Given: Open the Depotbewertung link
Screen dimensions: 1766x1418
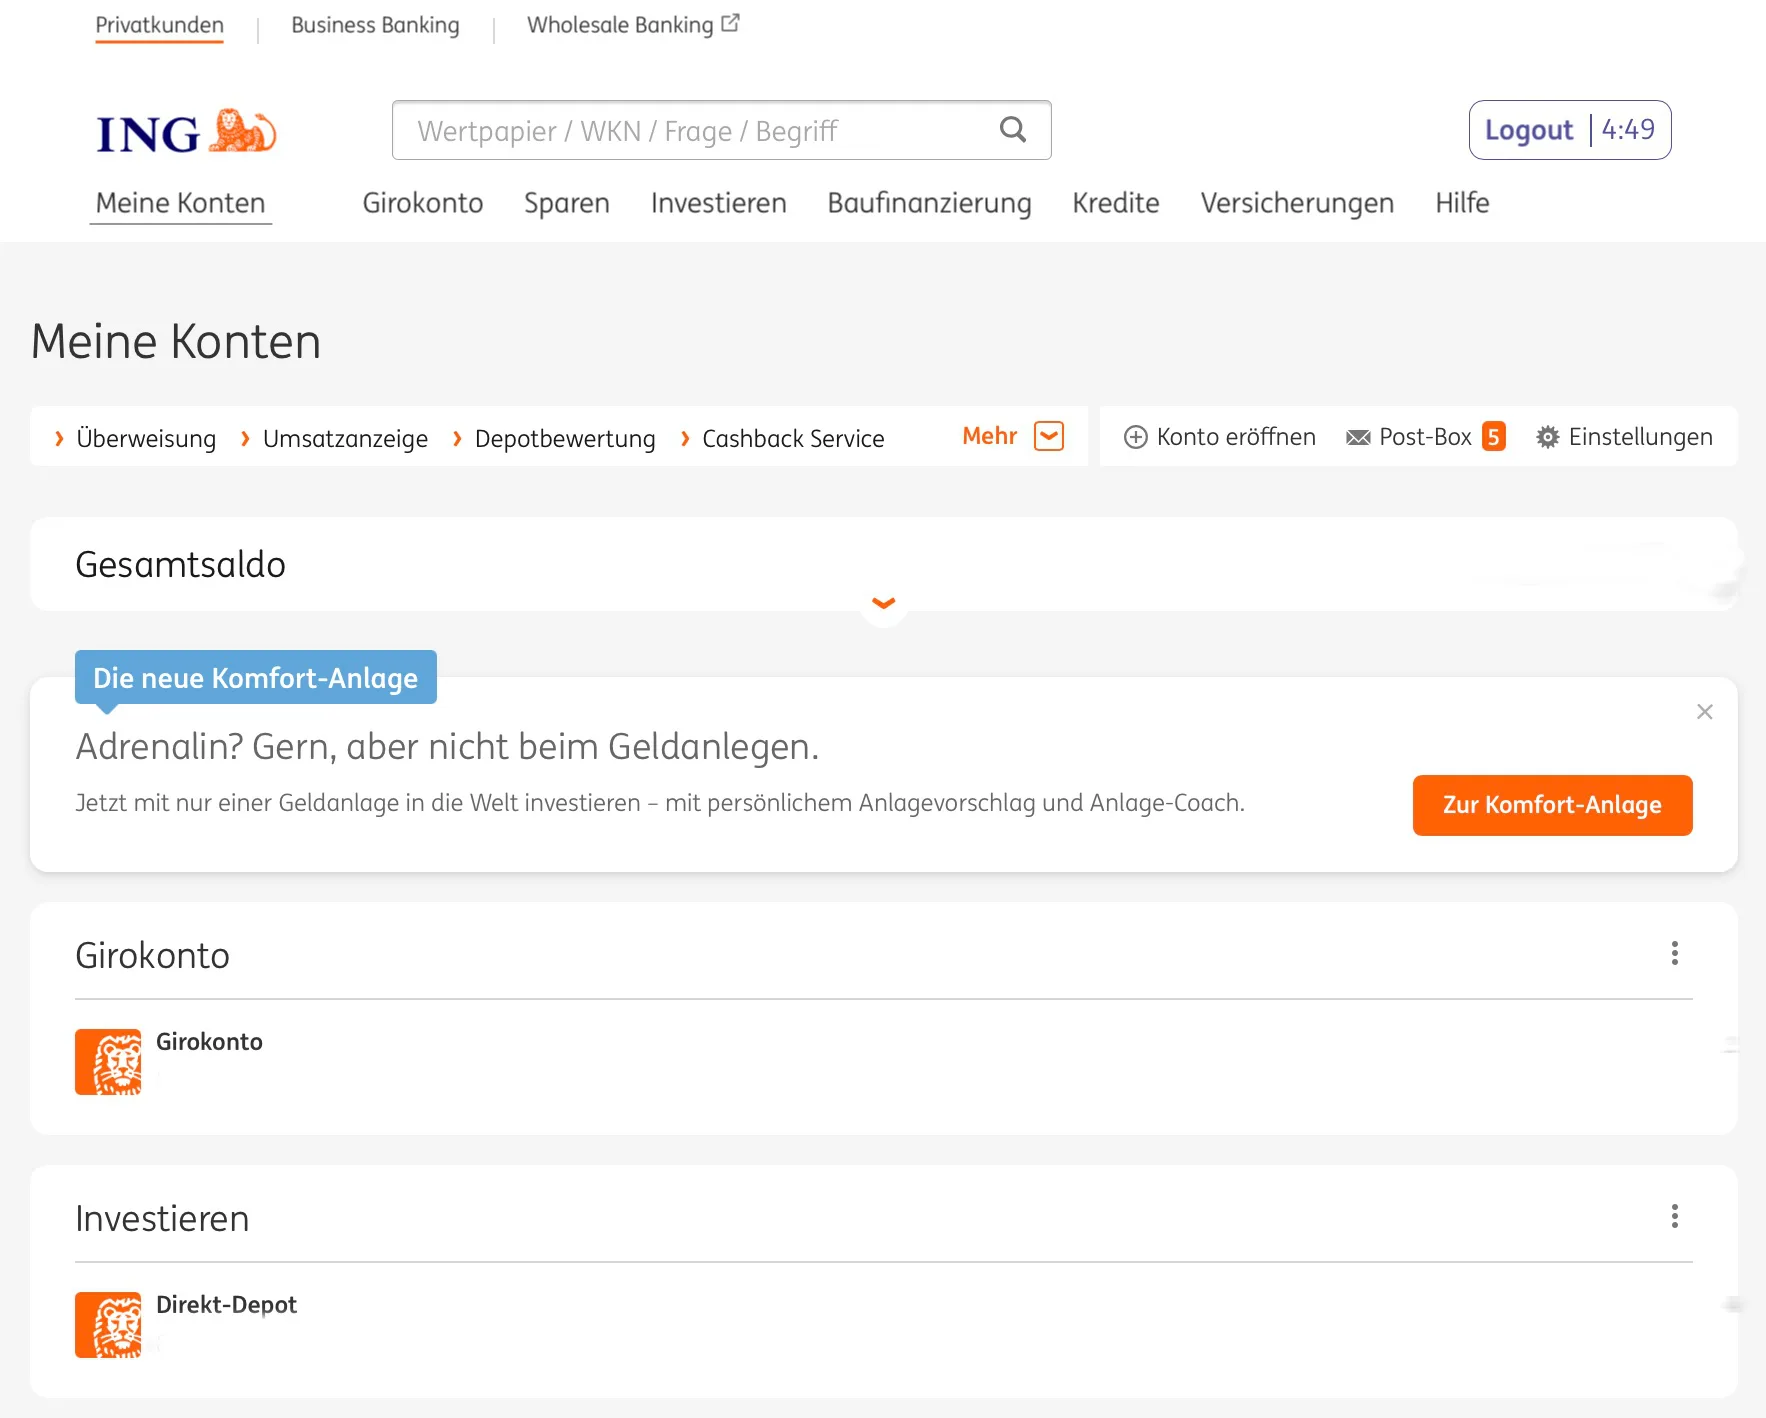Looking at the screenshot, I should [565, 438].
